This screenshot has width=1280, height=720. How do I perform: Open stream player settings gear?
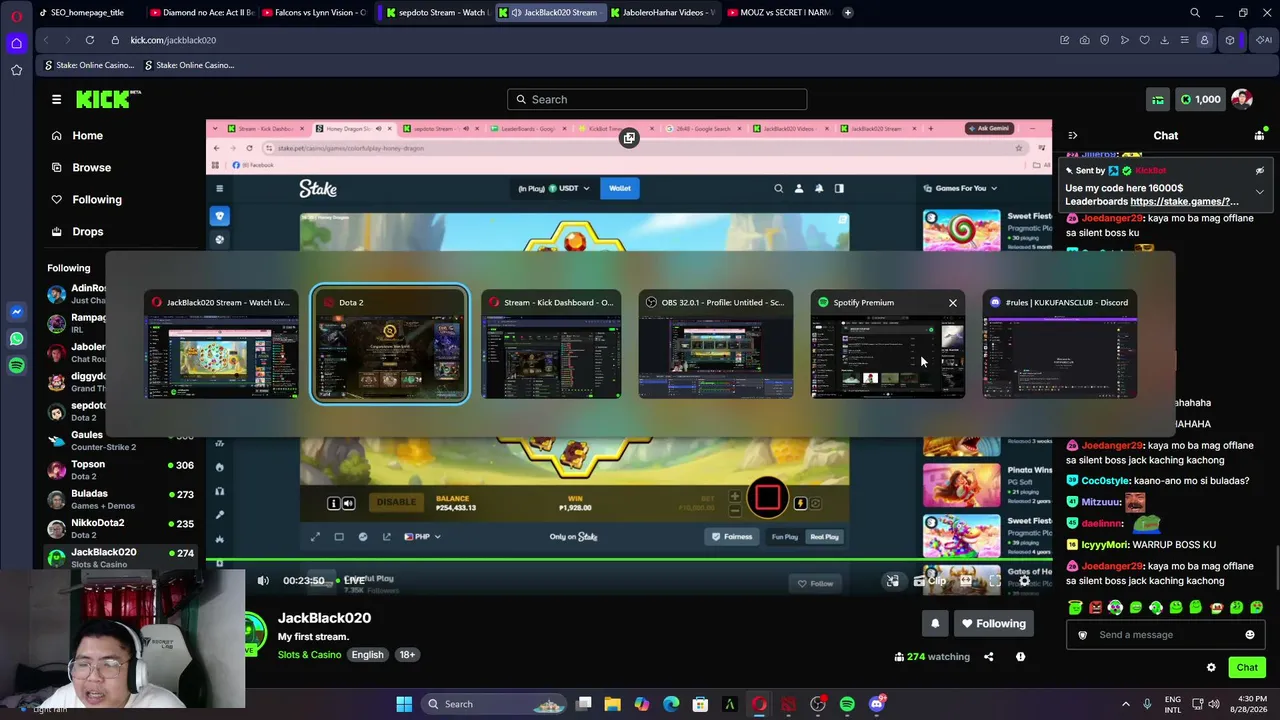tap(1024, 580)
